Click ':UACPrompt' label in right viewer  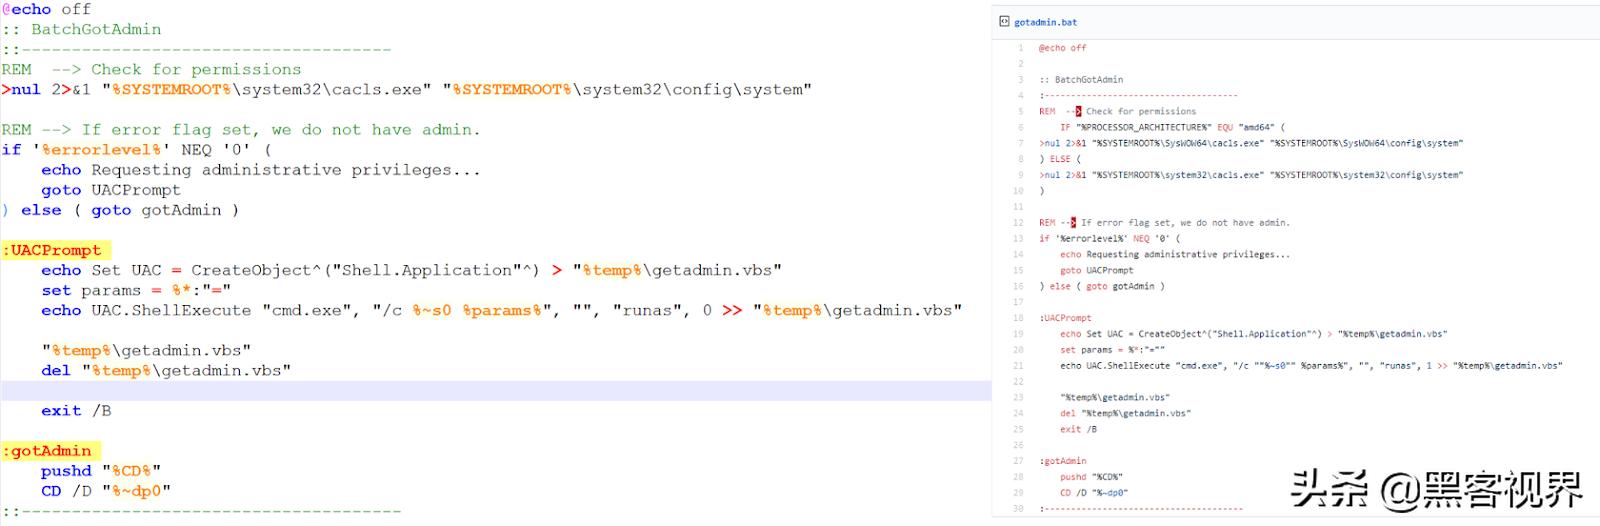coord(1065,318)
